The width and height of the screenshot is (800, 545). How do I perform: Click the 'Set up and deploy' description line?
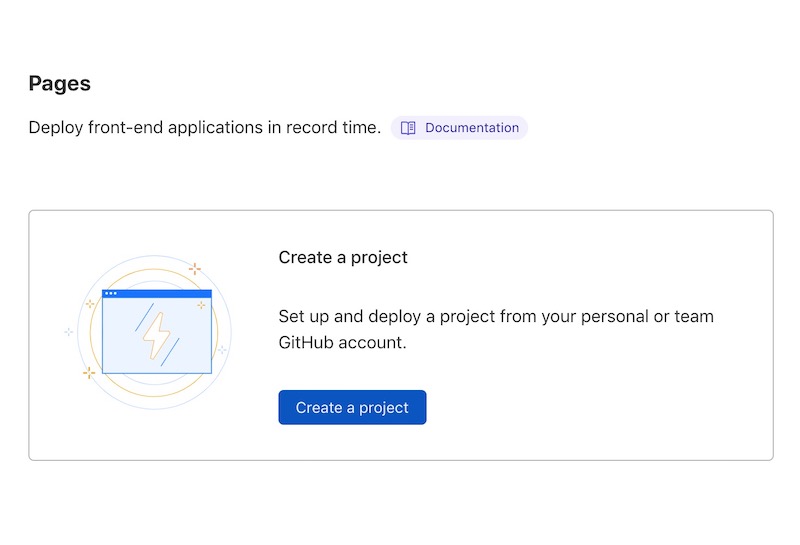(496, 316)
